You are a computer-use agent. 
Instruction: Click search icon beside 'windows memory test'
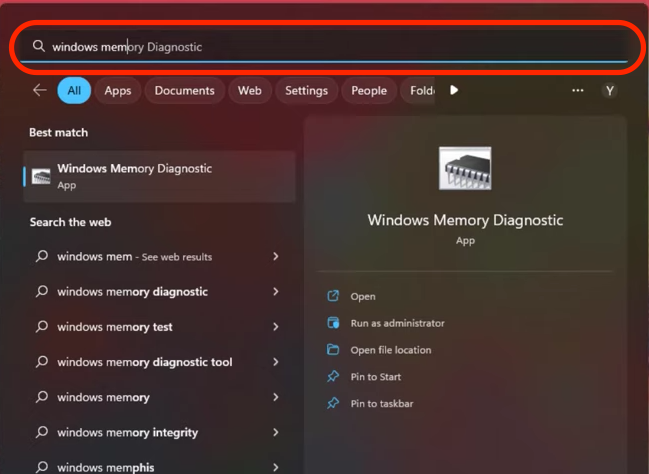(42, 327)
